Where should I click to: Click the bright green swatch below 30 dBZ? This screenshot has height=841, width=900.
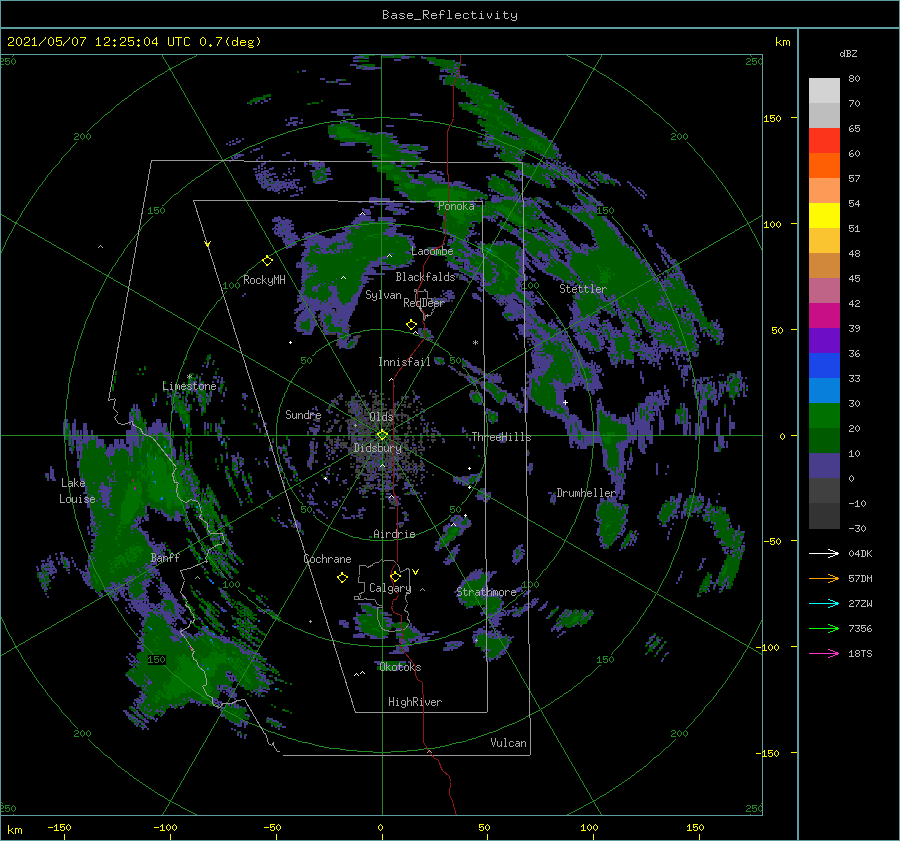coord(824,416)
